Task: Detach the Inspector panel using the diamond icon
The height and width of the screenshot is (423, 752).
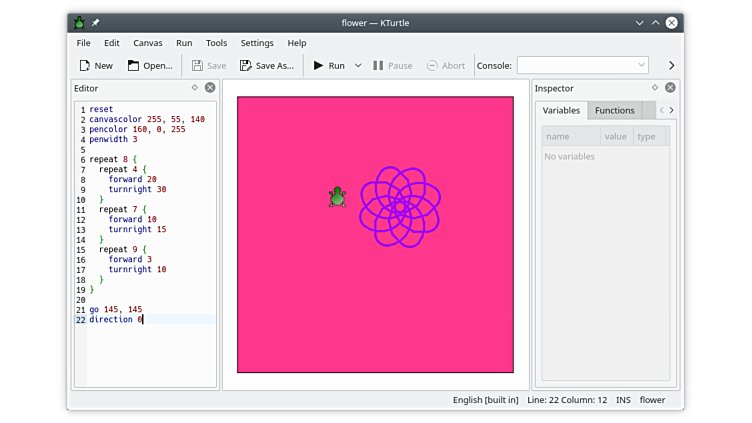Action: (656, 88)
